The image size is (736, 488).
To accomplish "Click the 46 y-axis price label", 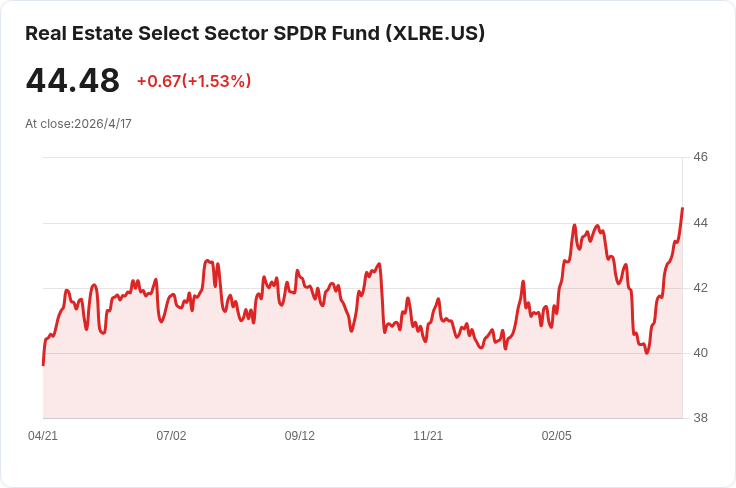I will point(700,157).
